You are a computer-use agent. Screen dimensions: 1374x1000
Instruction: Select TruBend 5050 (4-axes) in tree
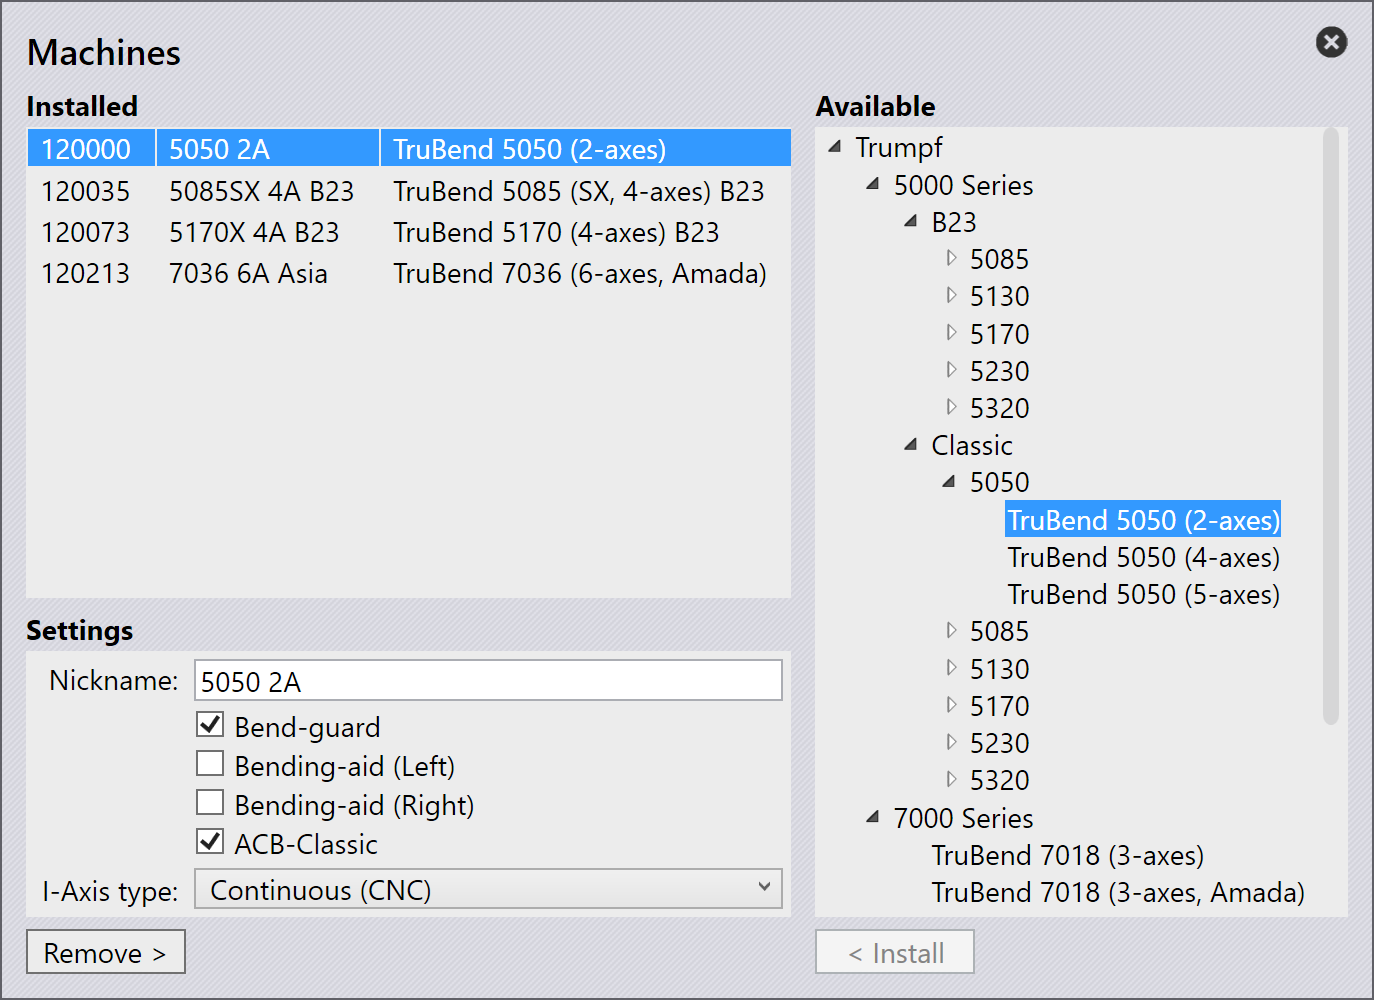point(1143,557)
